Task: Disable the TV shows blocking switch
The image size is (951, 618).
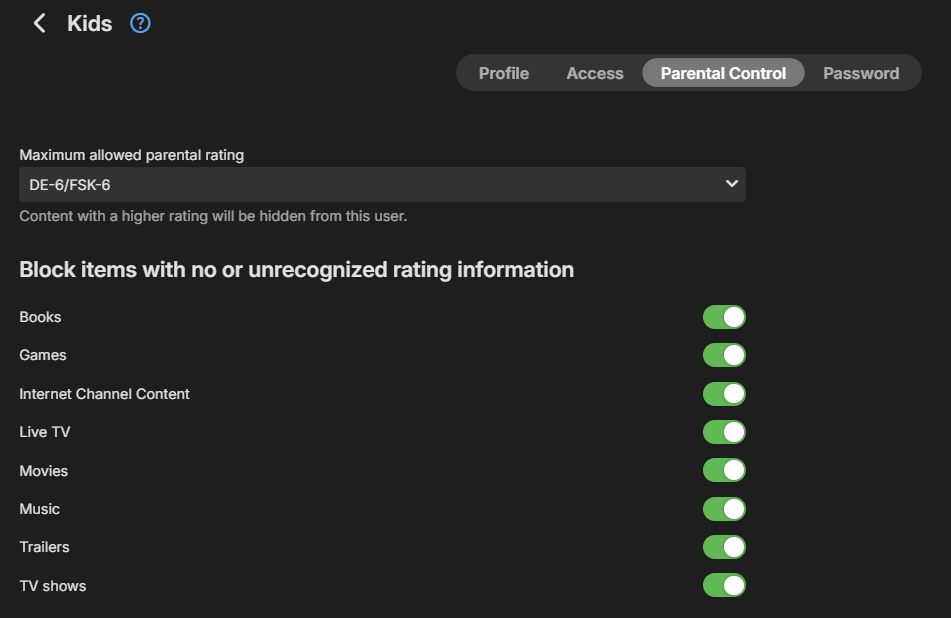Action: coord(724,586)
